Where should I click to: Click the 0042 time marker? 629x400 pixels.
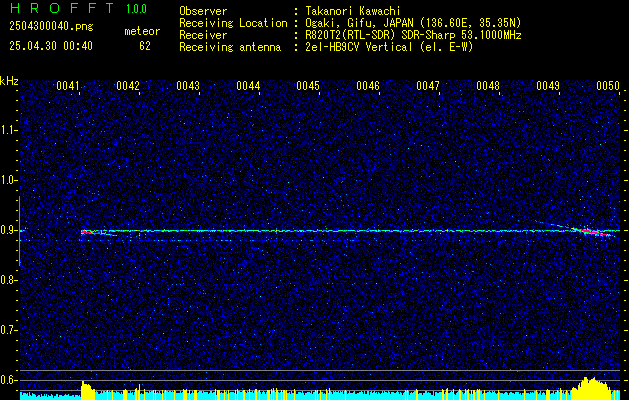click(128, 85)
